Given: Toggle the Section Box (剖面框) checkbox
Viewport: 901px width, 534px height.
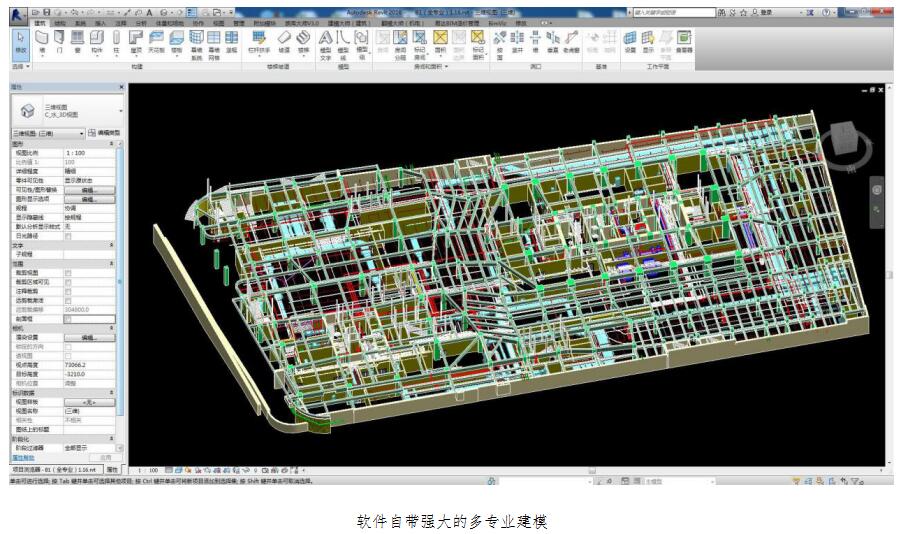Looking at the screenshot, I should click(x=68, y=319).
